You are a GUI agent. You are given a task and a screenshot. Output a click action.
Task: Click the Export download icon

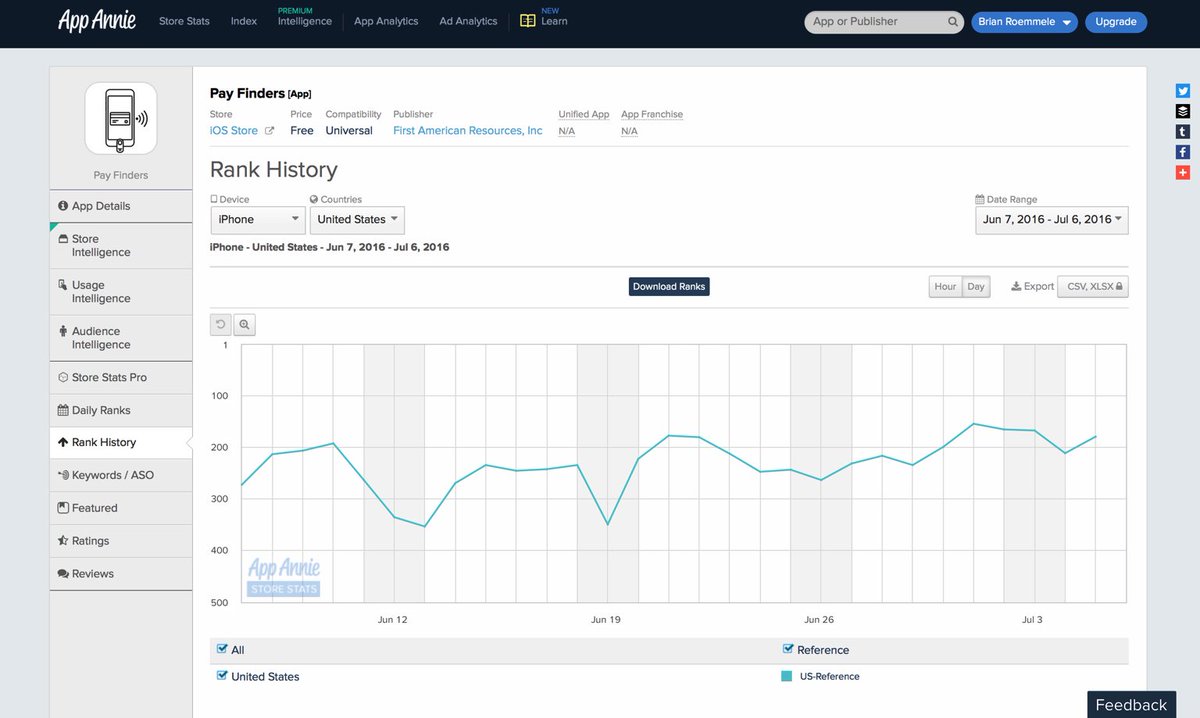click(1016, 286)
